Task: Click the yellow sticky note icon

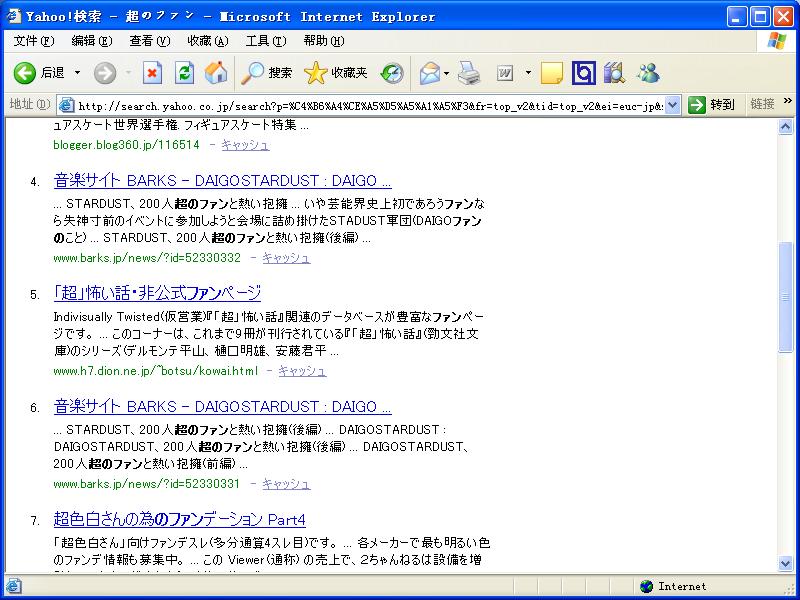Action: click(x=552, y=73)
